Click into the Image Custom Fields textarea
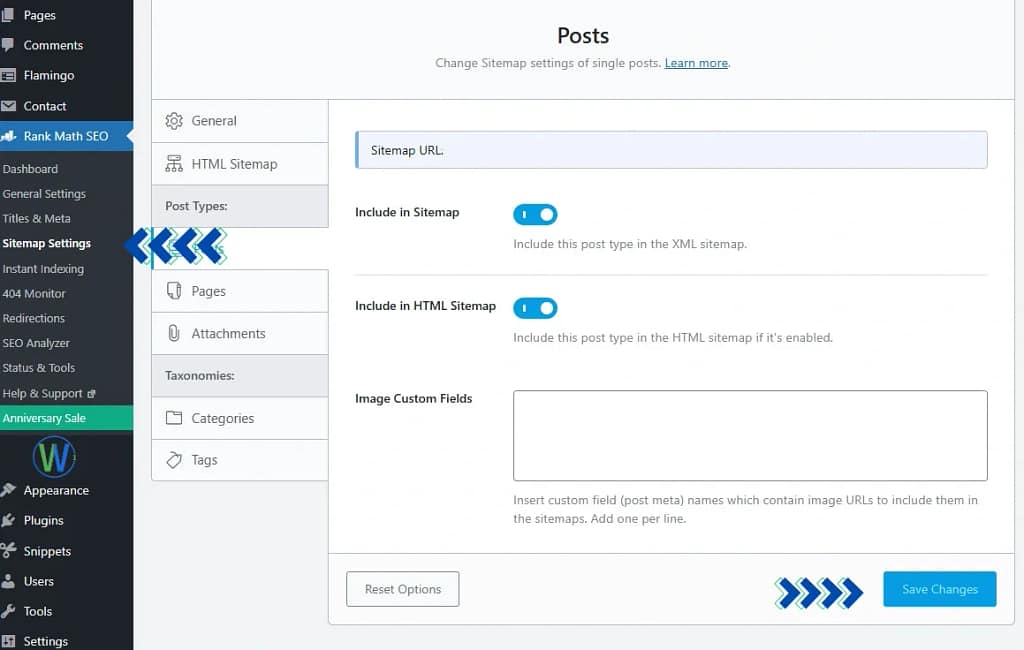This screenshot has width=1024, height=650. coord(750,435)
